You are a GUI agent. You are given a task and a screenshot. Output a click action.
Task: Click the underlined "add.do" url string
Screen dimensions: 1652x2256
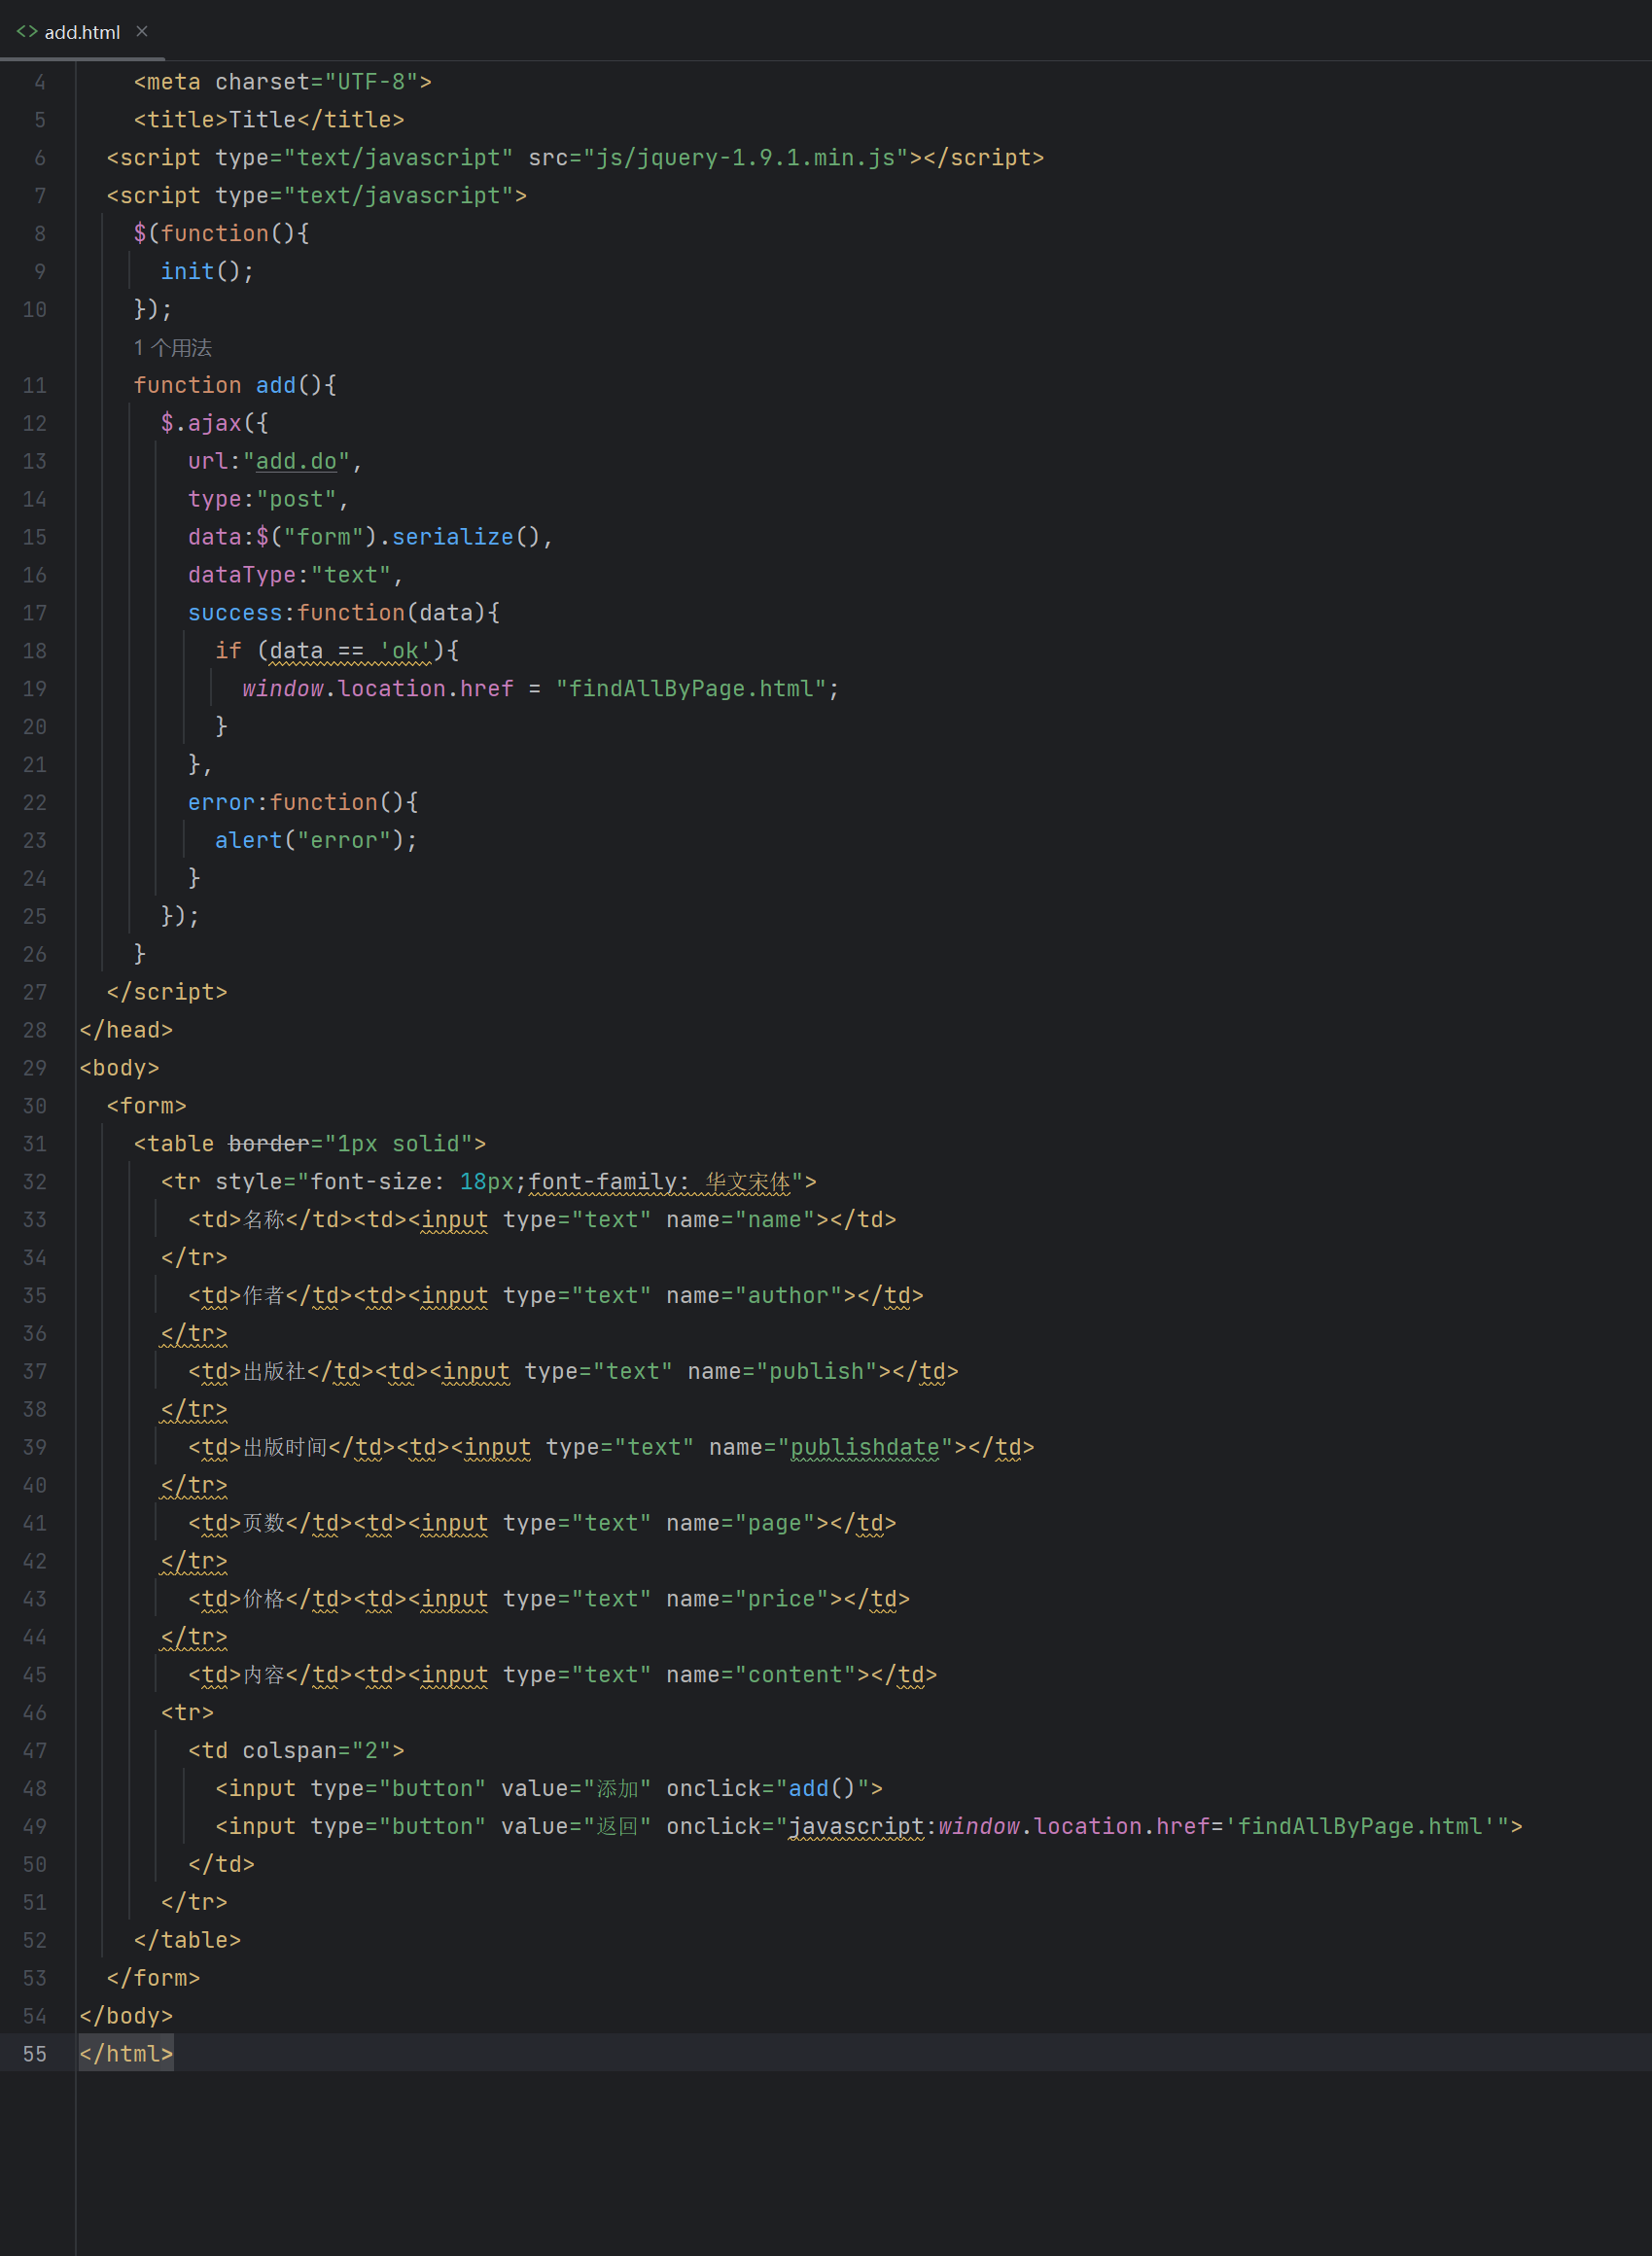tap(296, 460)
